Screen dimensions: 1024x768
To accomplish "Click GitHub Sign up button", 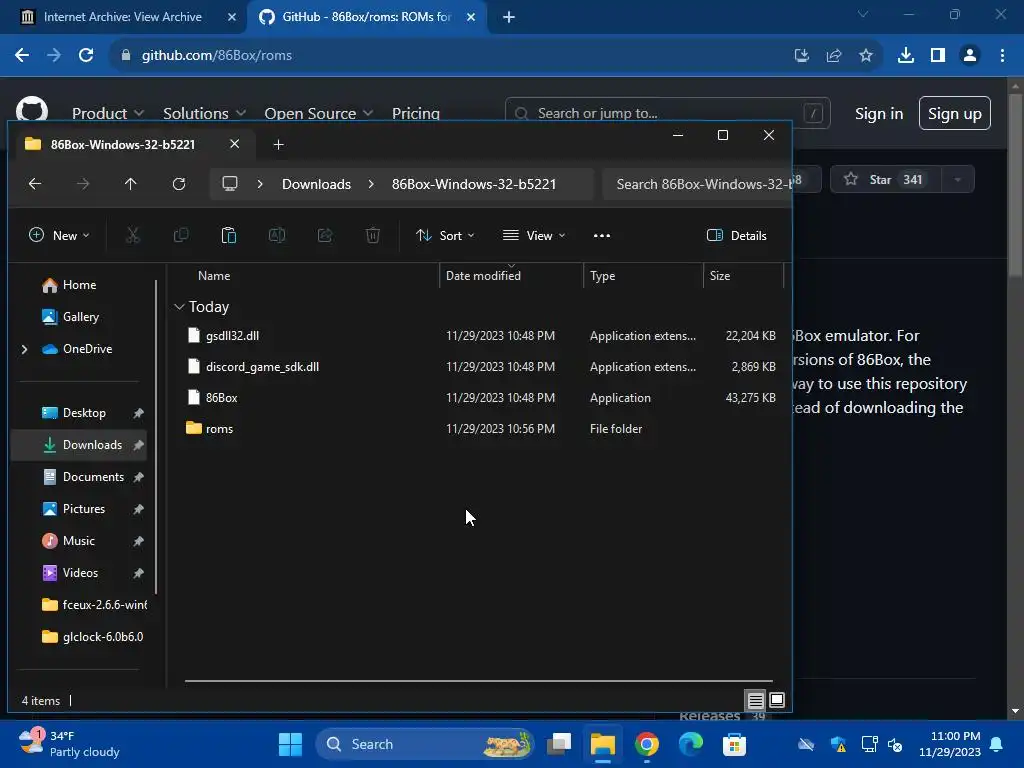I will (955, 114).
